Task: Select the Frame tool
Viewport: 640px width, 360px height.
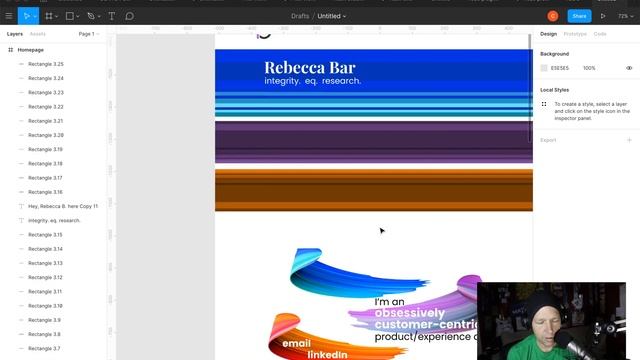Action: (x=49, y=16)
